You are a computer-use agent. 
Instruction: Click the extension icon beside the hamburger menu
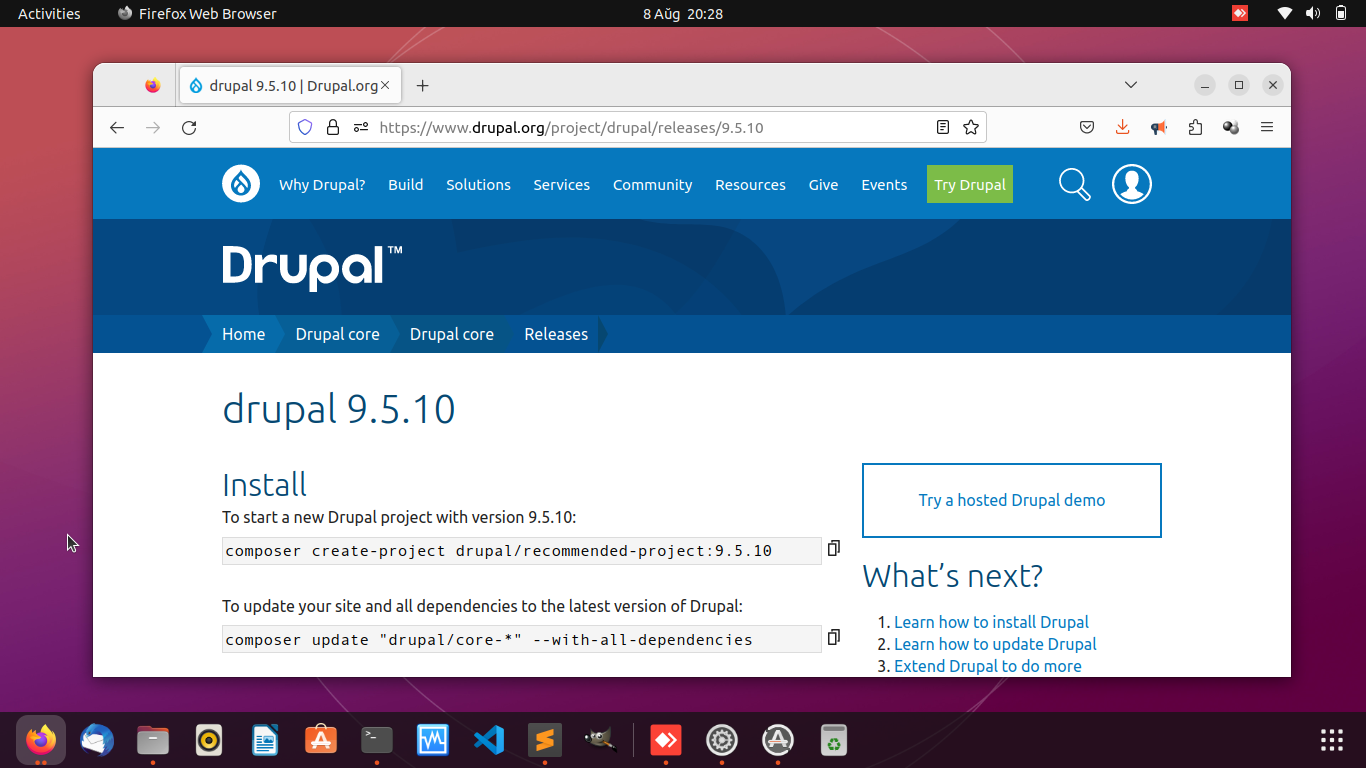click(1231, 127)
